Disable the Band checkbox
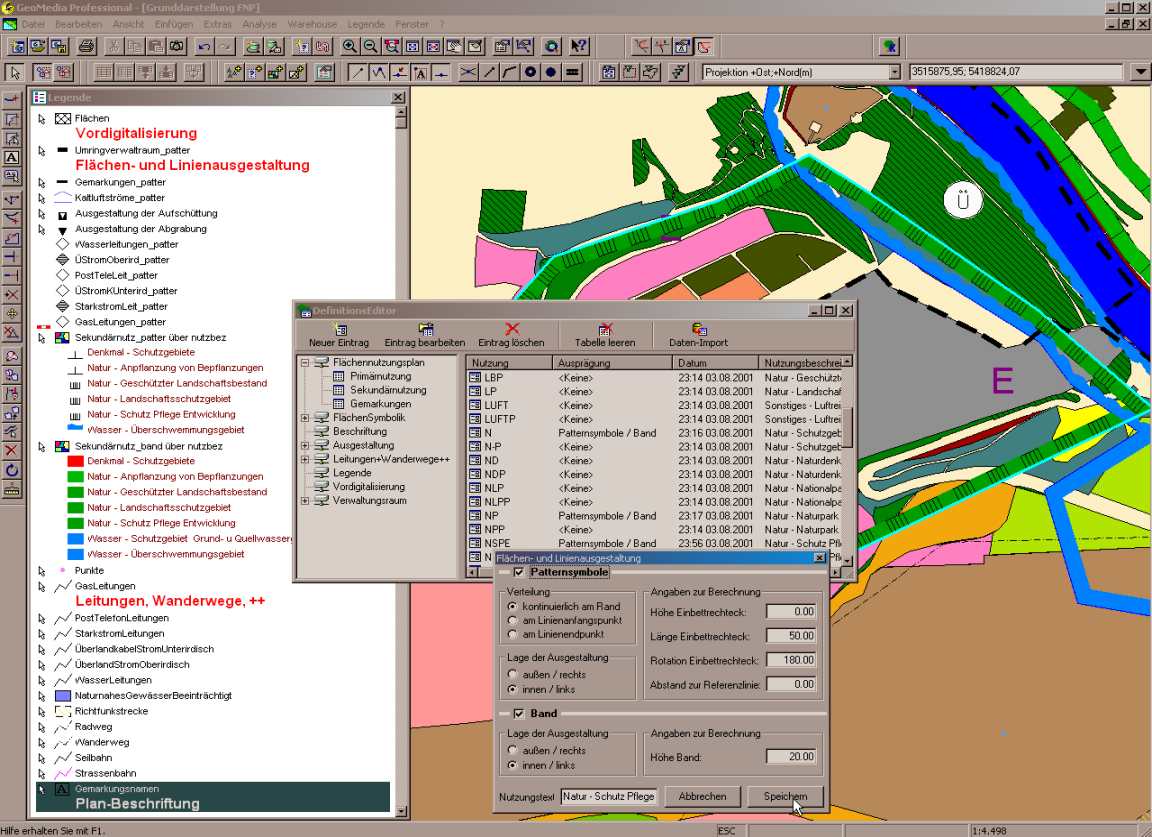 518,714
